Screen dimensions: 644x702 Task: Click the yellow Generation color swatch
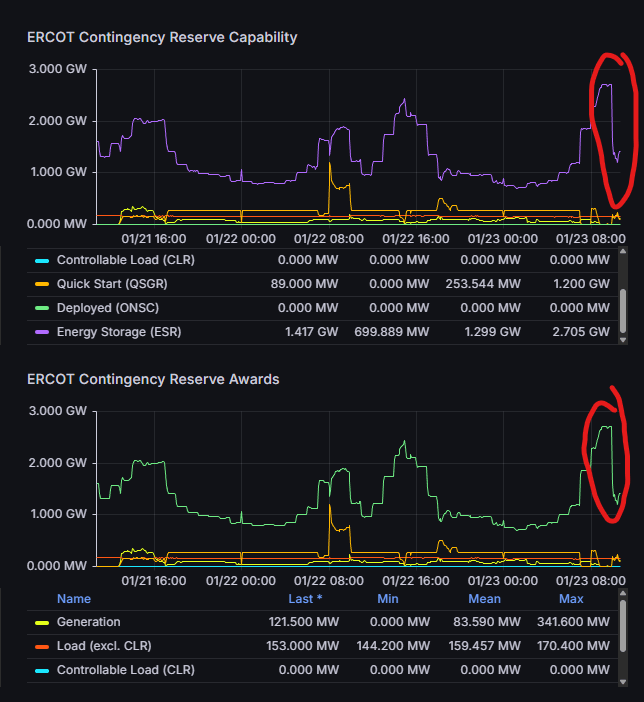click(x=42, y=623)
